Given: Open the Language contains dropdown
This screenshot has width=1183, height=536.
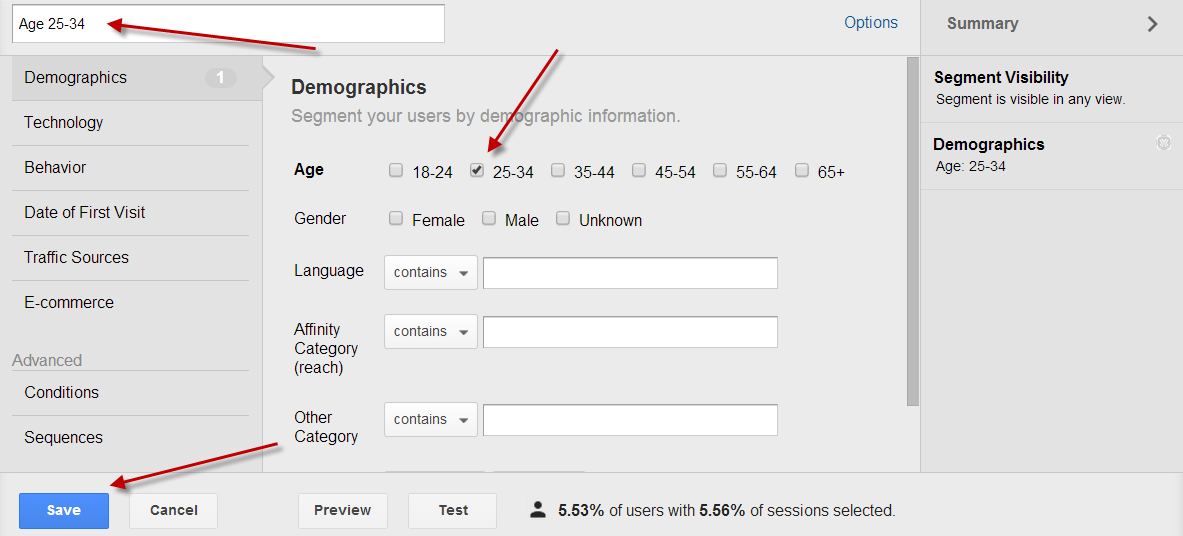Looking at the screenshot, I should click(x=431, y=273).
